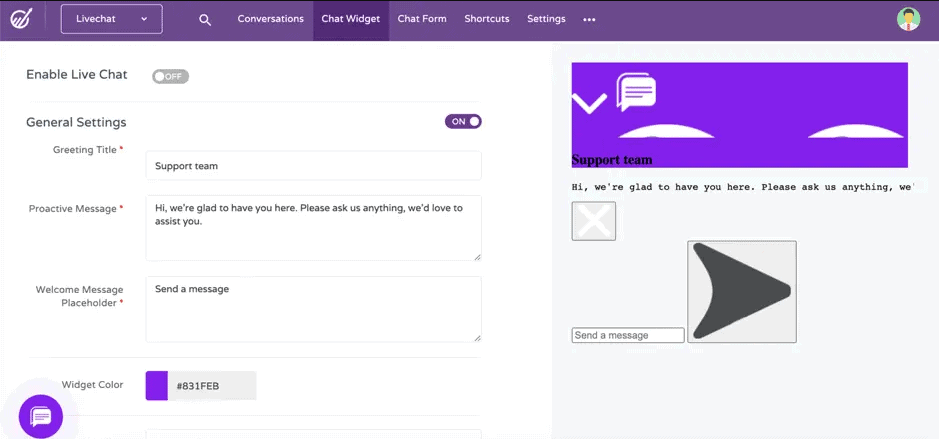Click the chat bubble icon in preview header
Screen dimensions: 939x439
(636, 92)
